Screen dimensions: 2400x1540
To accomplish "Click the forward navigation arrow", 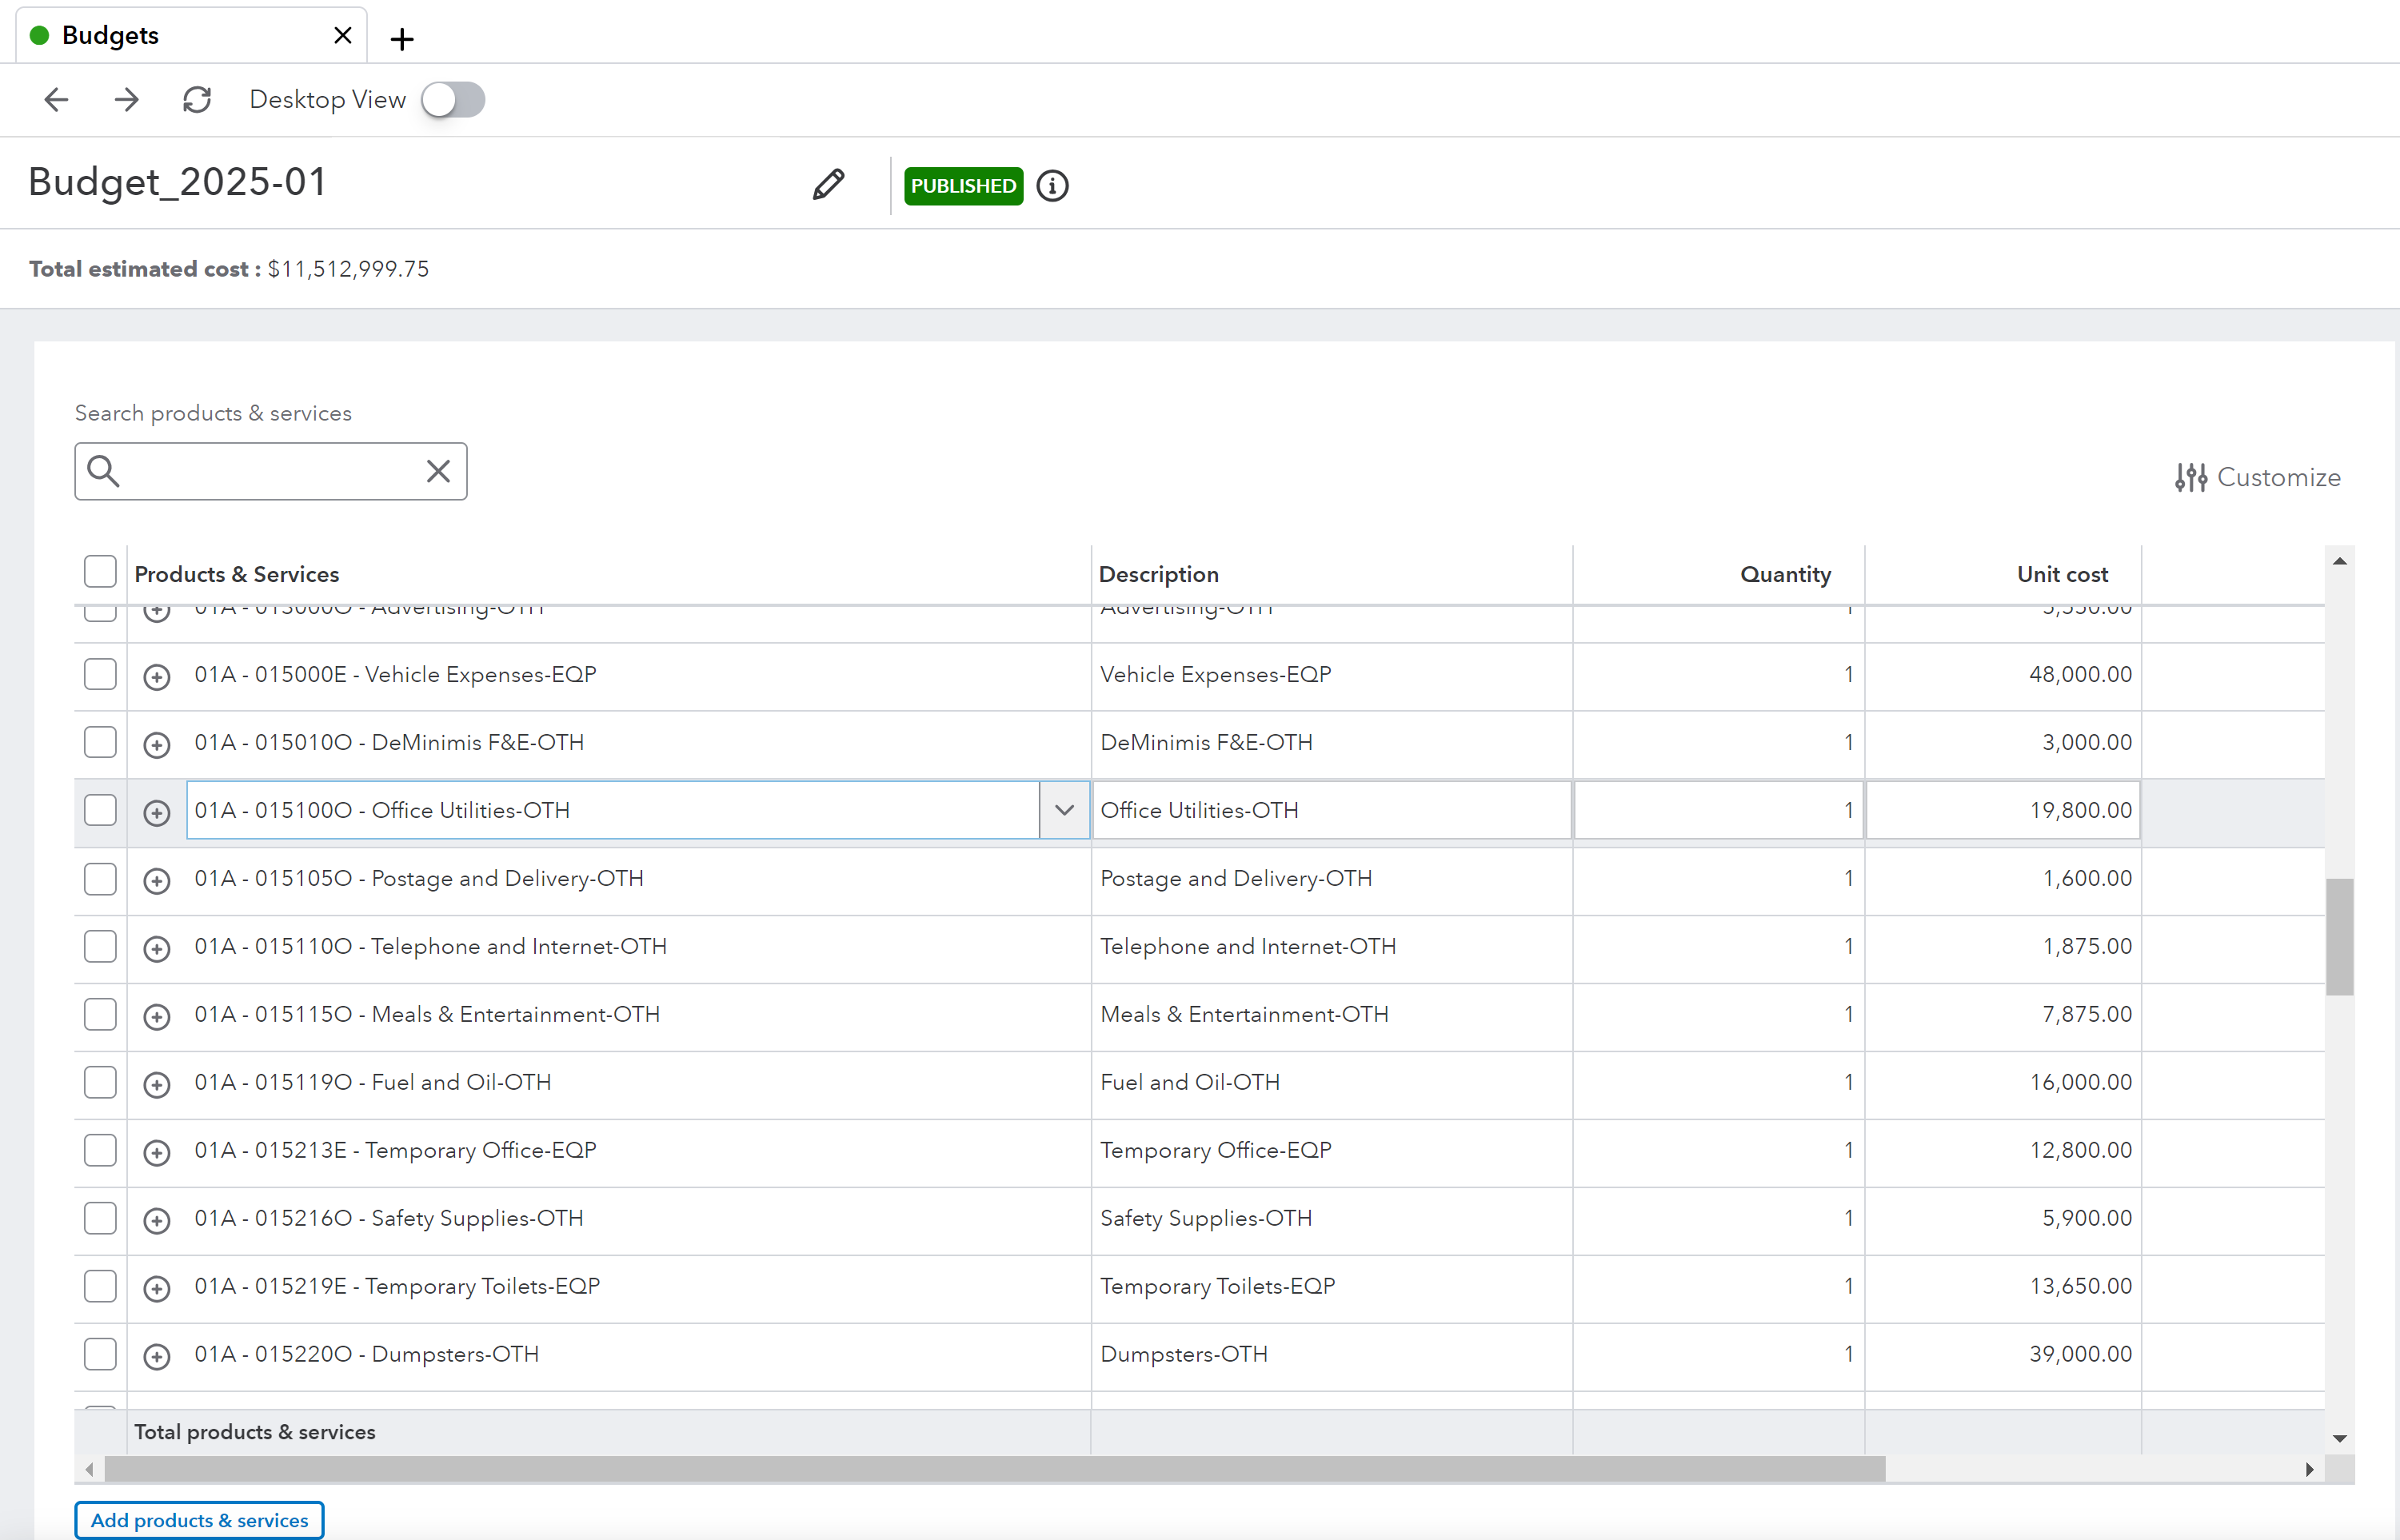I will [127, 99].
